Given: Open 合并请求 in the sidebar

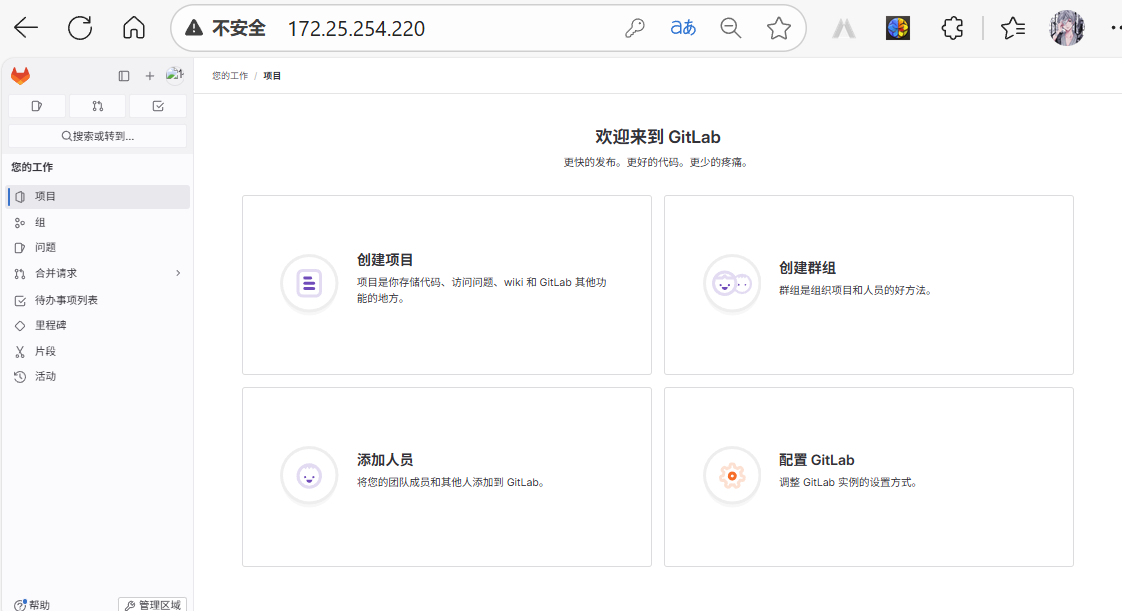Looking at the screenshot, I should (x=98, y=273).
